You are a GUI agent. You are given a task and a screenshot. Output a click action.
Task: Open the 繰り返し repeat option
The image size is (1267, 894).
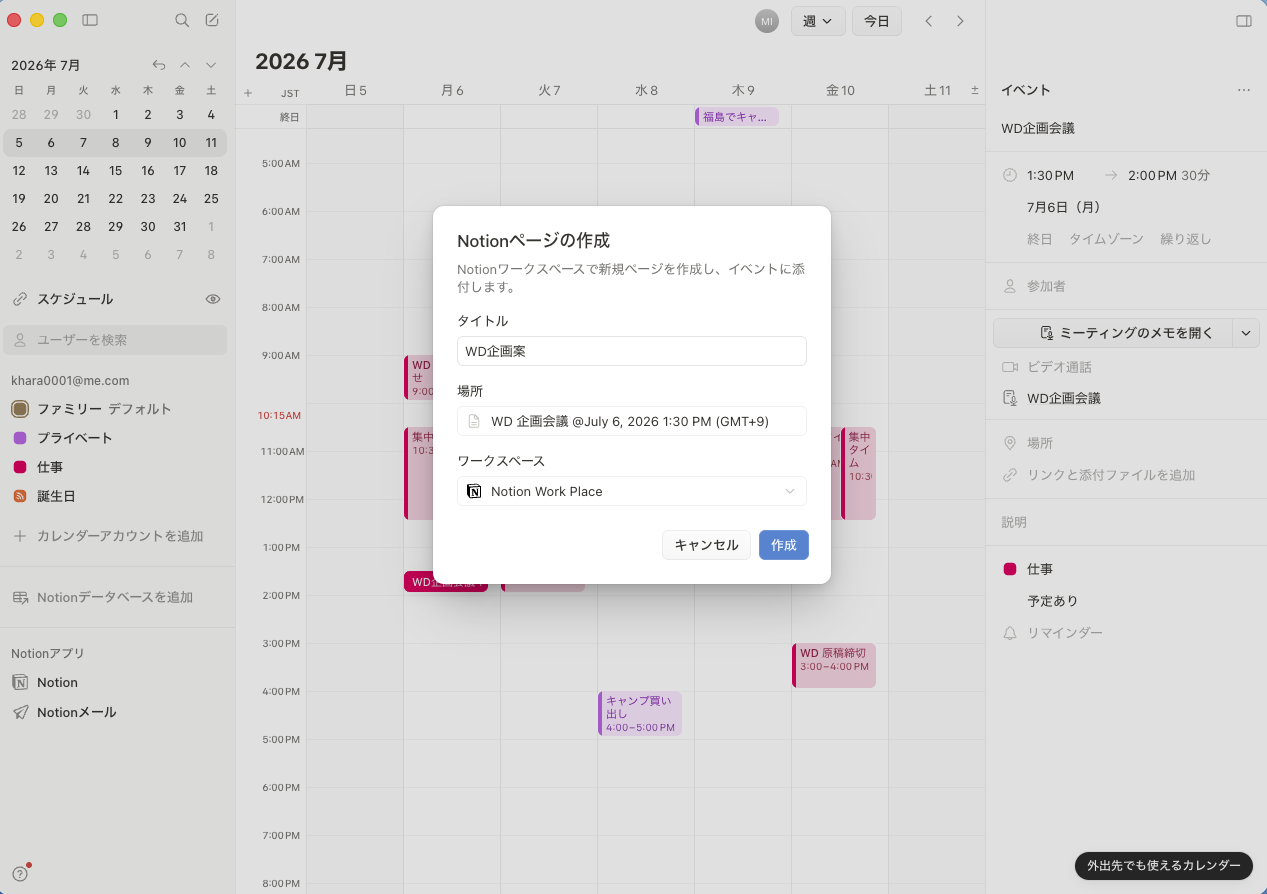1185,239
